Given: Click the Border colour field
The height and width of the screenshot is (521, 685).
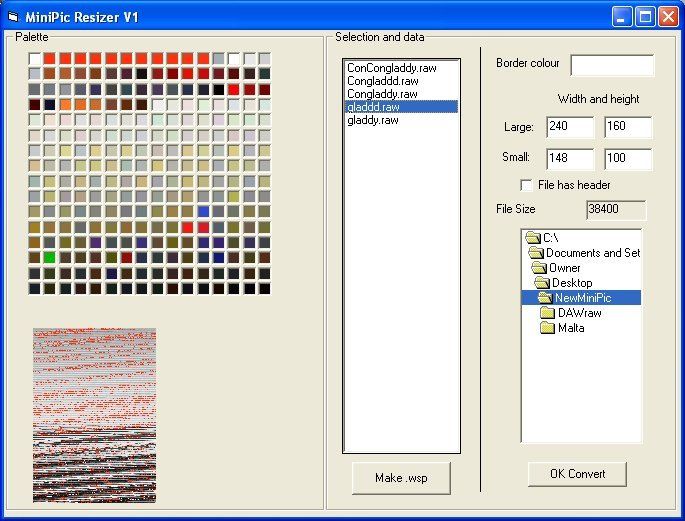Looking at the screenshot, I should pyautogui.click(x=612, y=66).
